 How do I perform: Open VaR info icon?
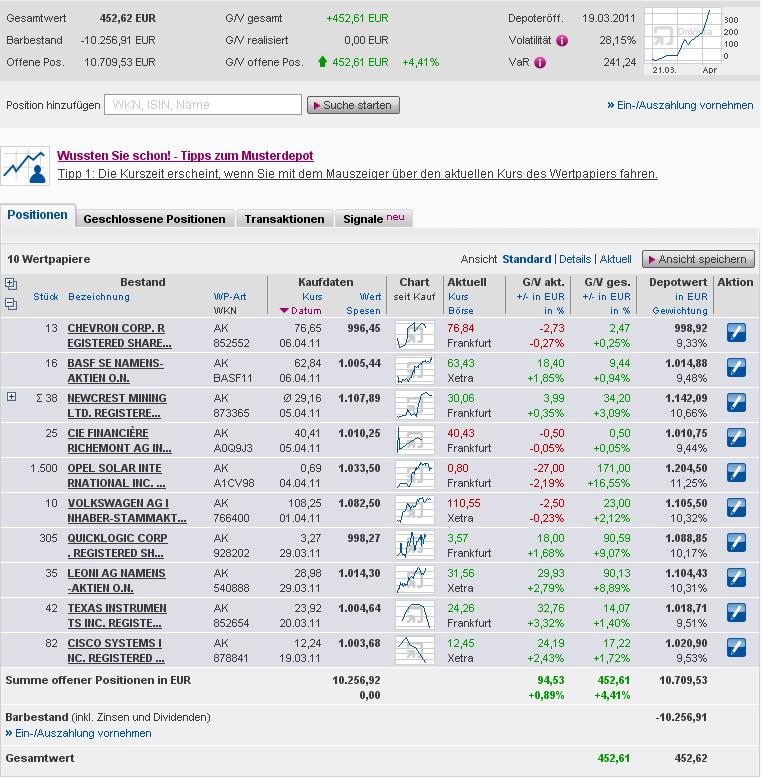point(540,63)
